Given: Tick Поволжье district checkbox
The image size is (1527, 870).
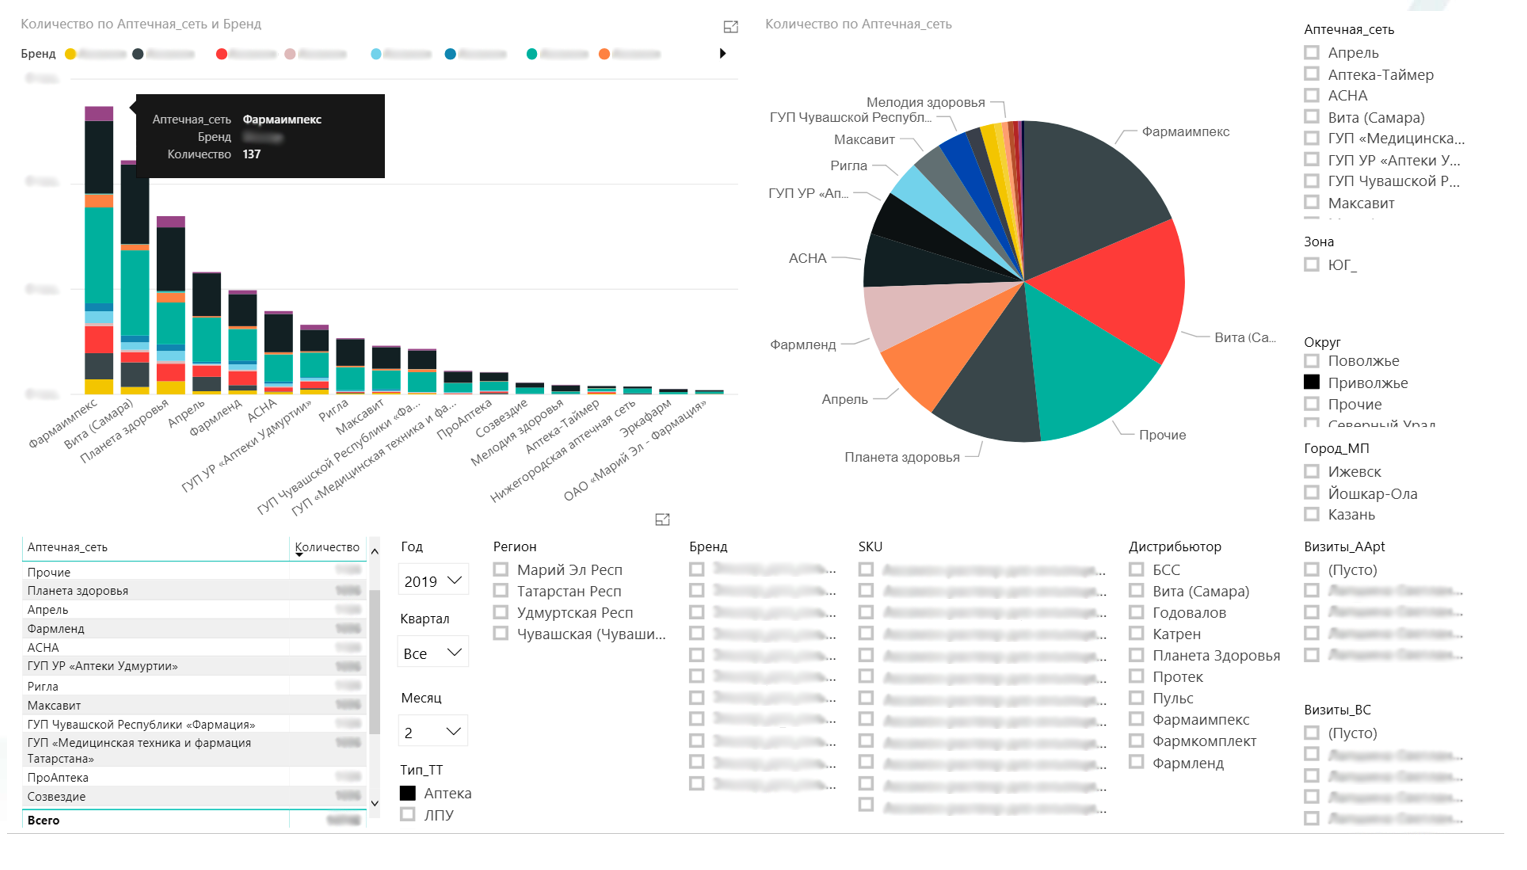Looking at the screenshot, I should point(1312,360).
